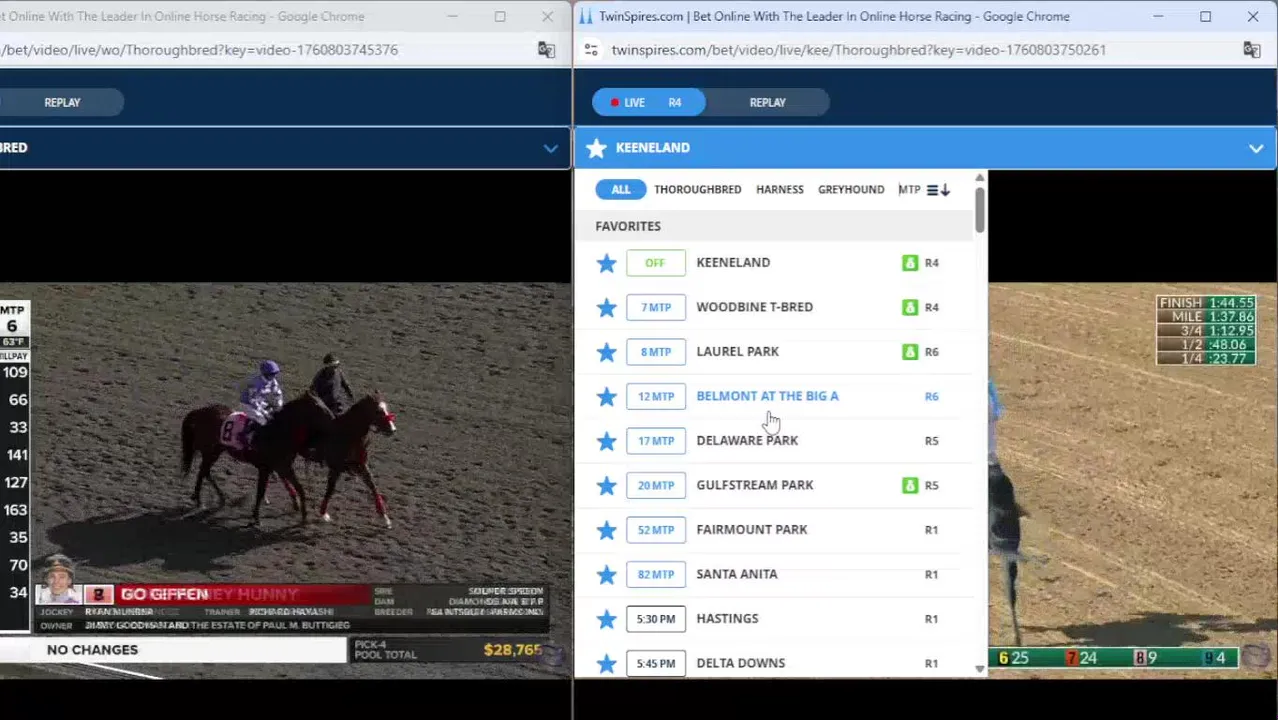The image size is (1278, 720).
Task: Unfavorite Keeneland row star in track list
Action: 606,263
